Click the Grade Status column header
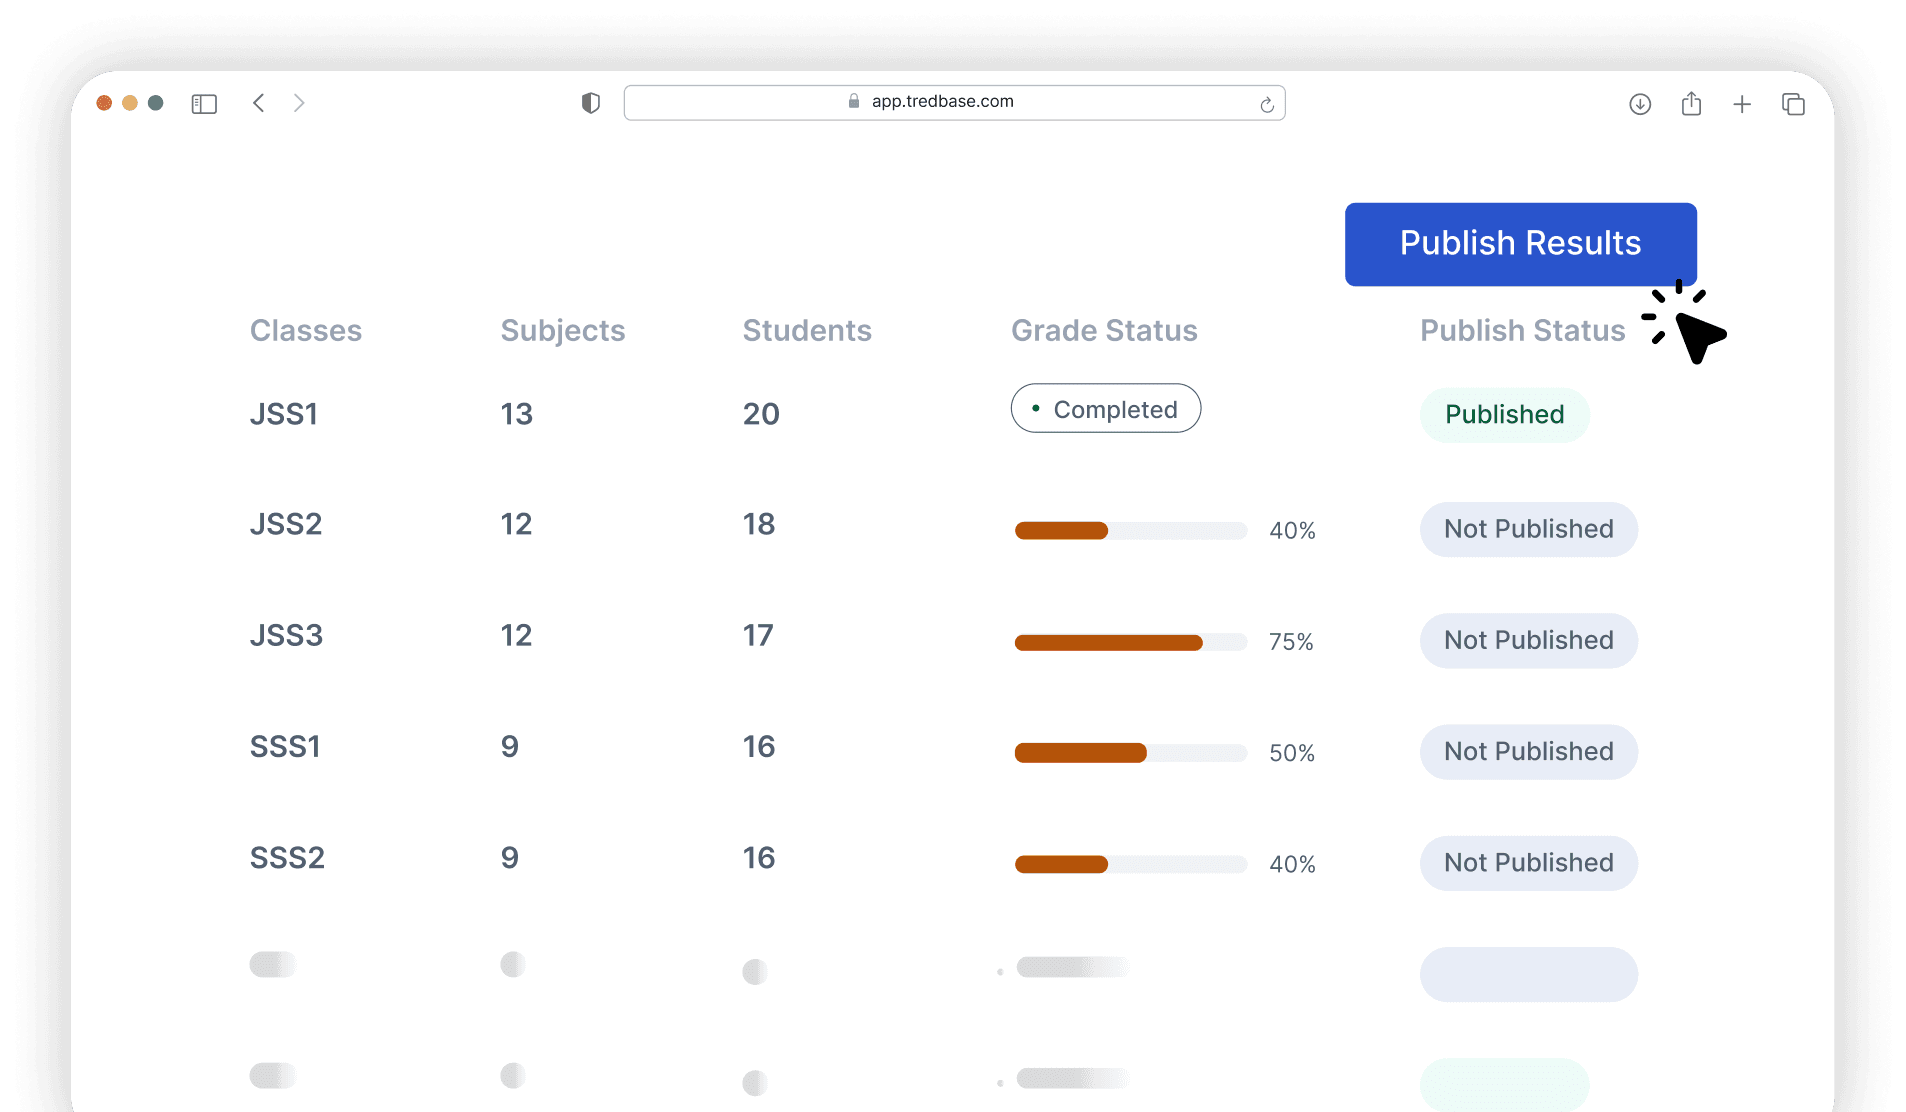 [x=1104, y=331]
